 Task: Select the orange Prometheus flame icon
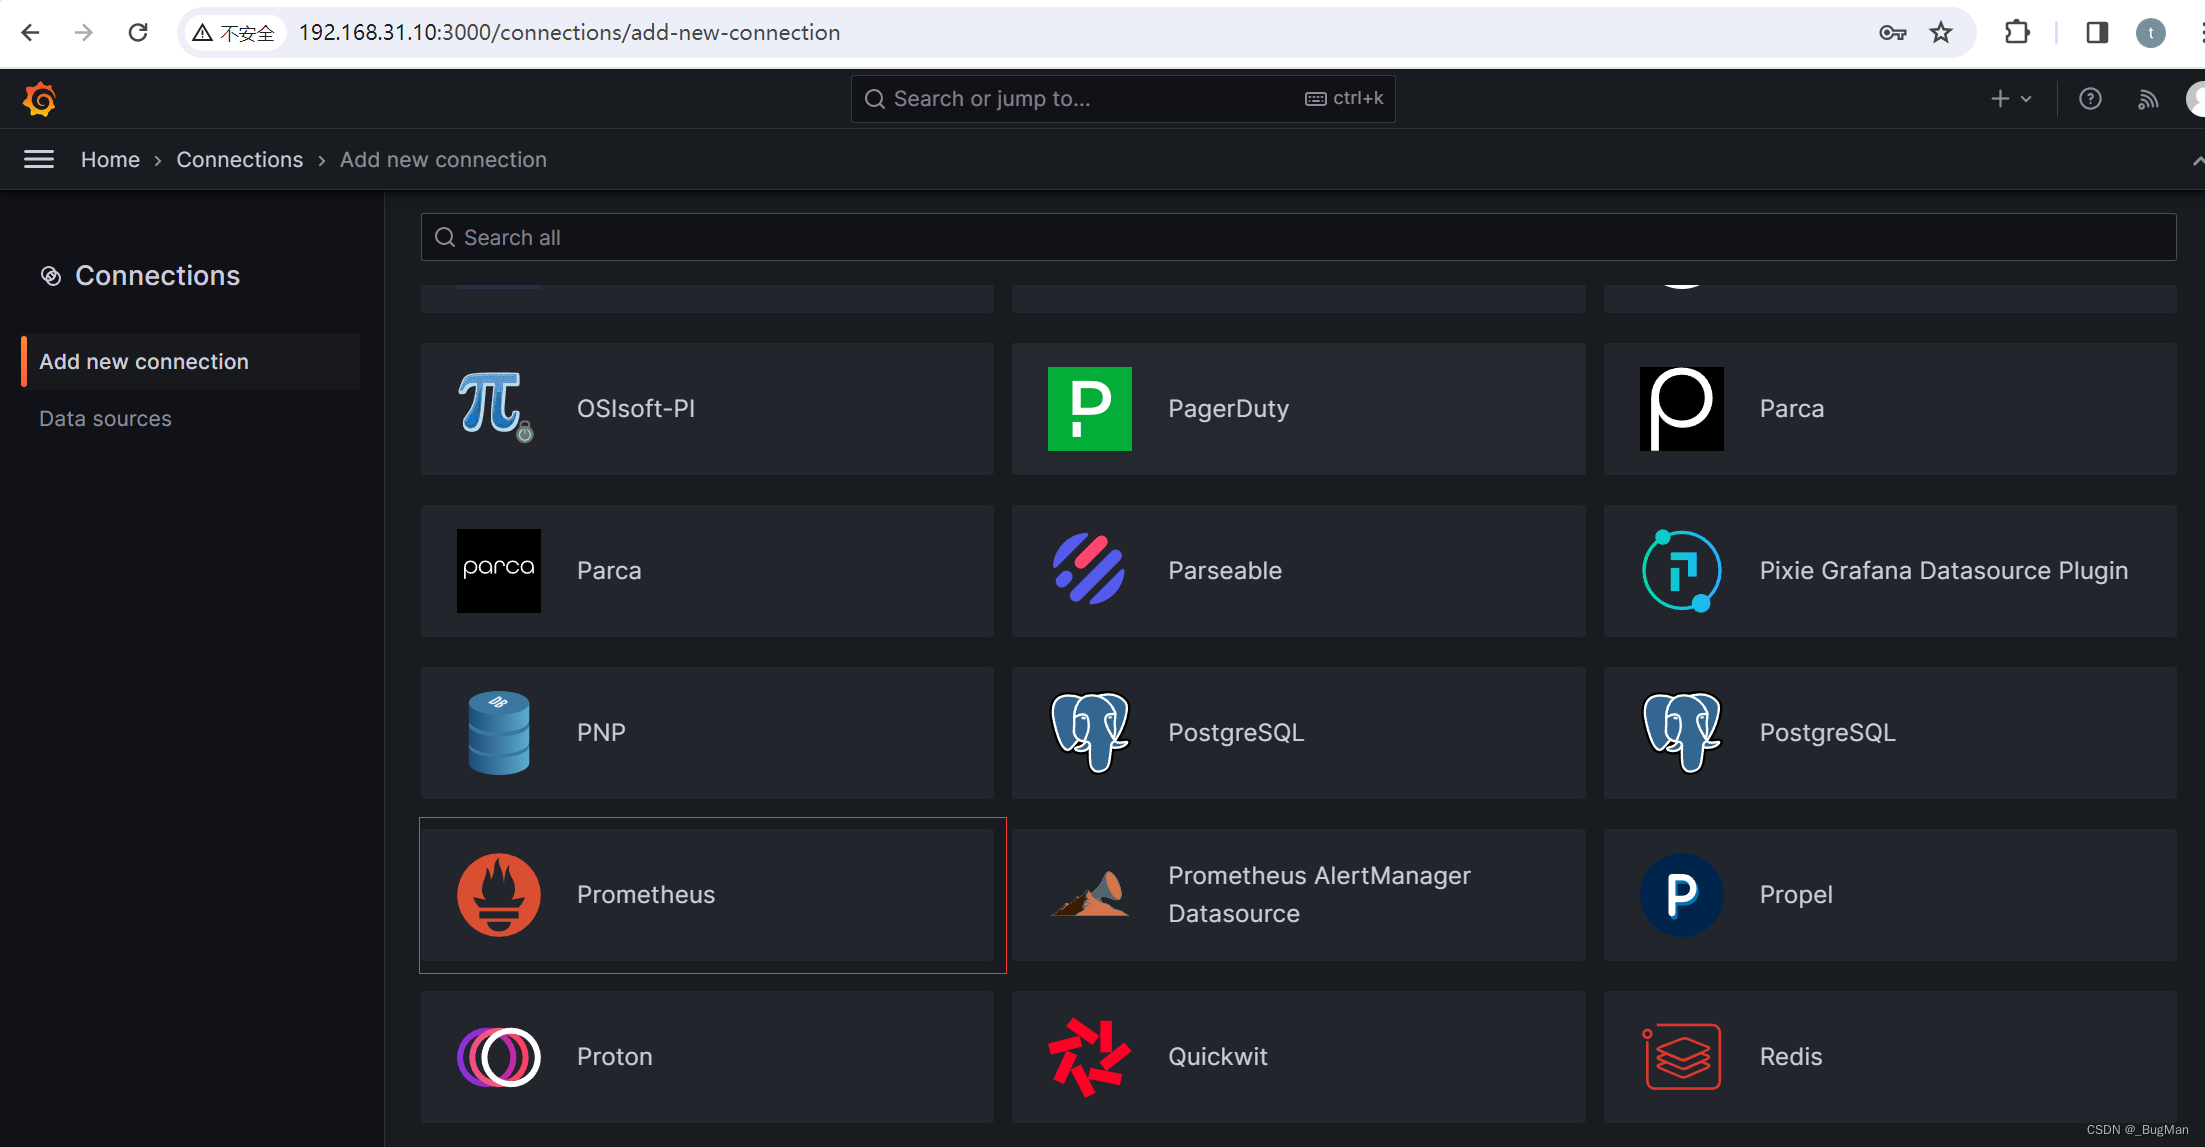tap(499, 895)
